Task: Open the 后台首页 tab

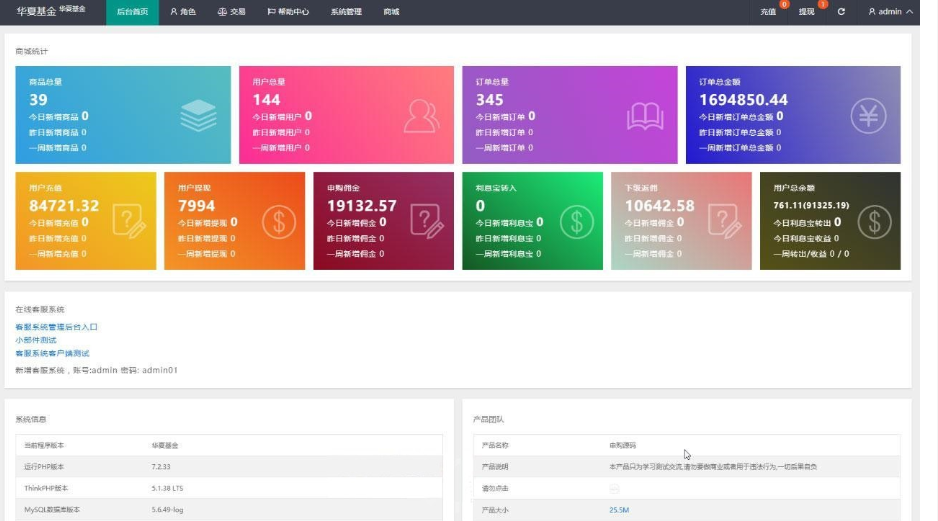Action: click(x=132, y=12)
